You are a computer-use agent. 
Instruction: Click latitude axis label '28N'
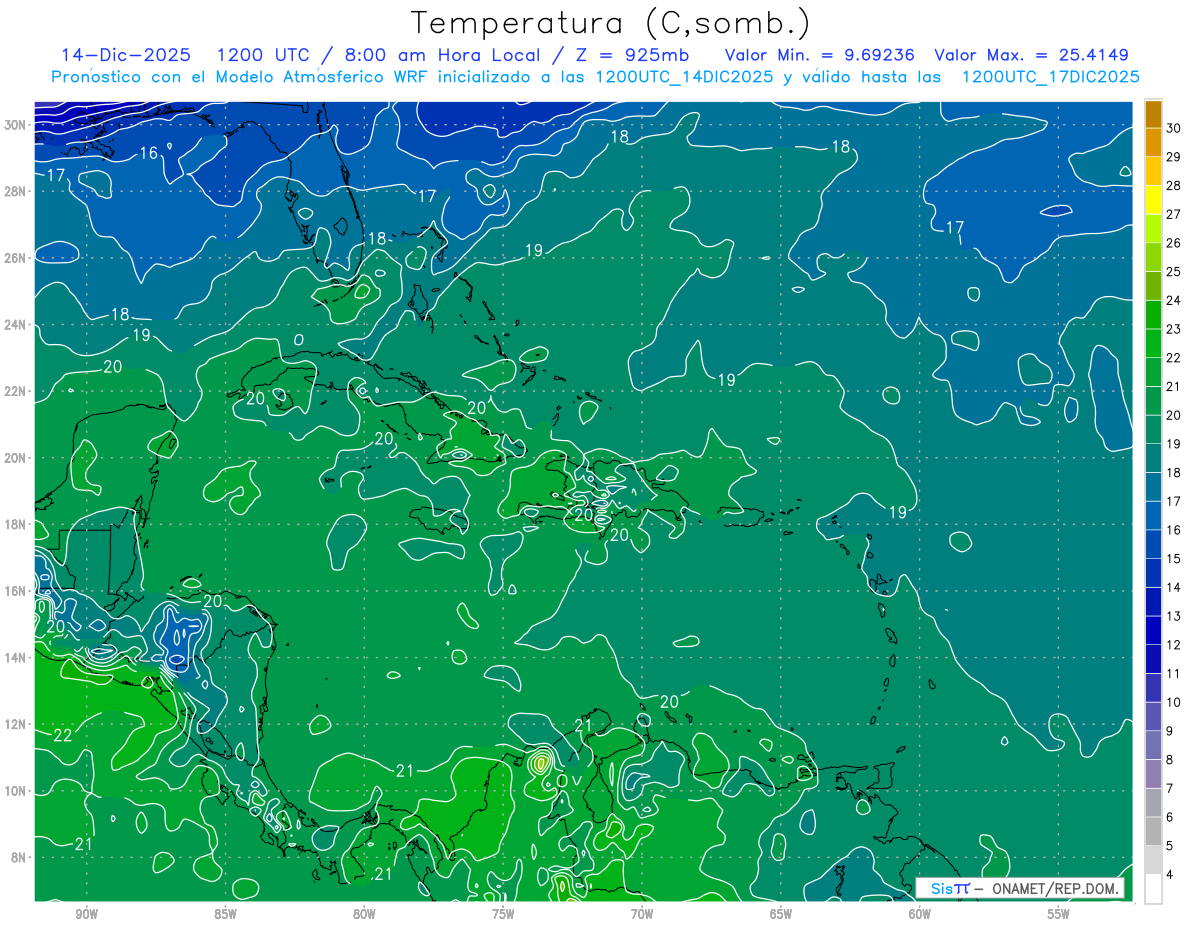(x=17, y=191)
